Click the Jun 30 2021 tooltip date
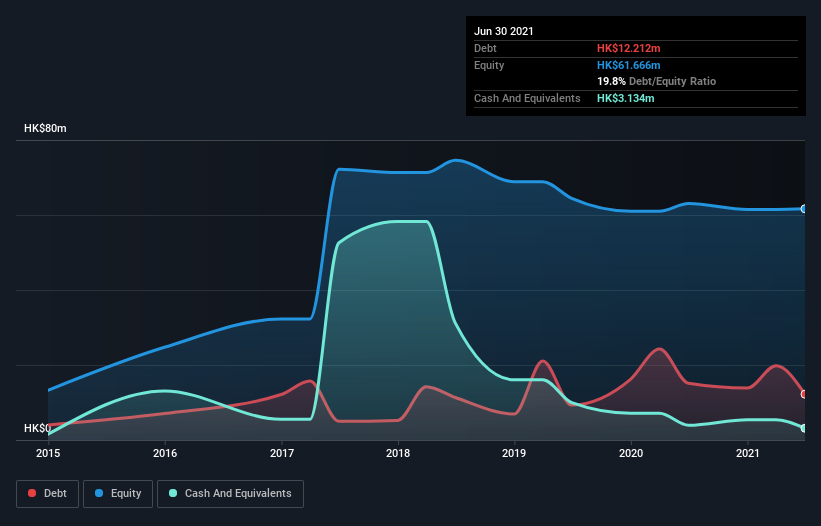 tap(504, 31)
